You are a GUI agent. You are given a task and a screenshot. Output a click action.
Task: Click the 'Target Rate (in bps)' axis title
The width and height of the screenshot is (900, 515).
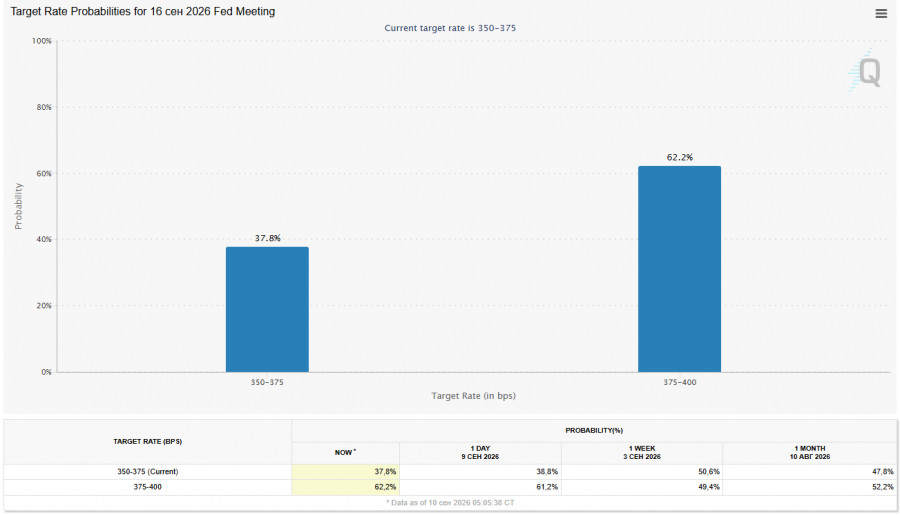[x=474, y=396]
